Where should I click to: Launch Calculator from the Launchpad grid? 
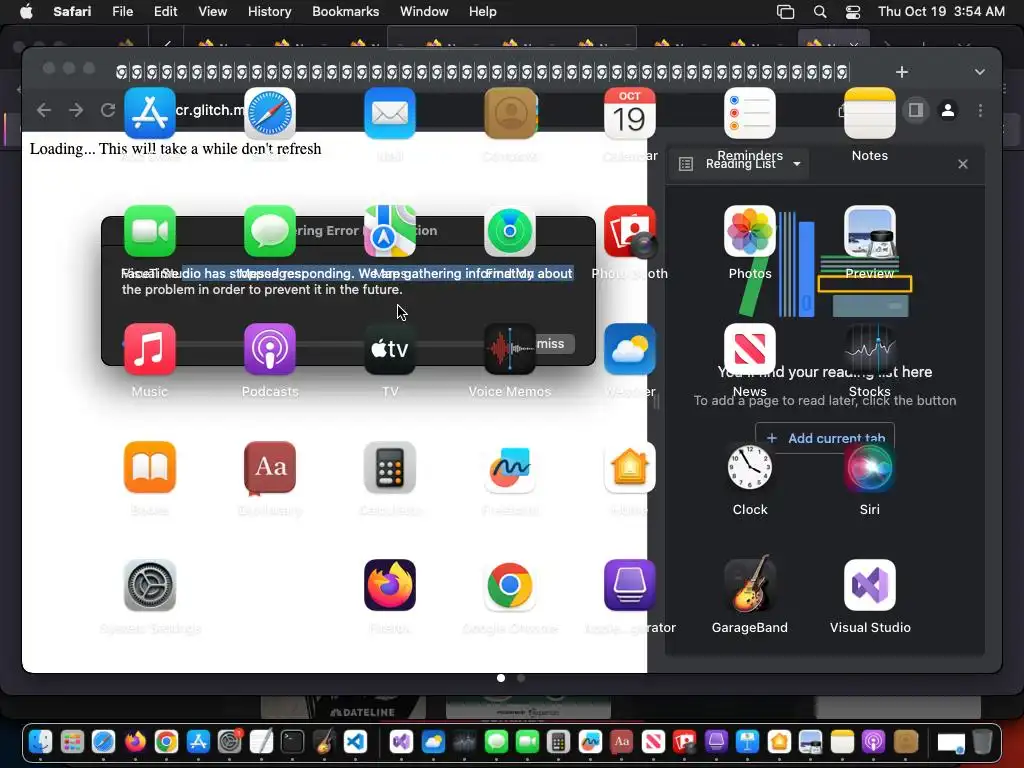click(x=390, y=468)
